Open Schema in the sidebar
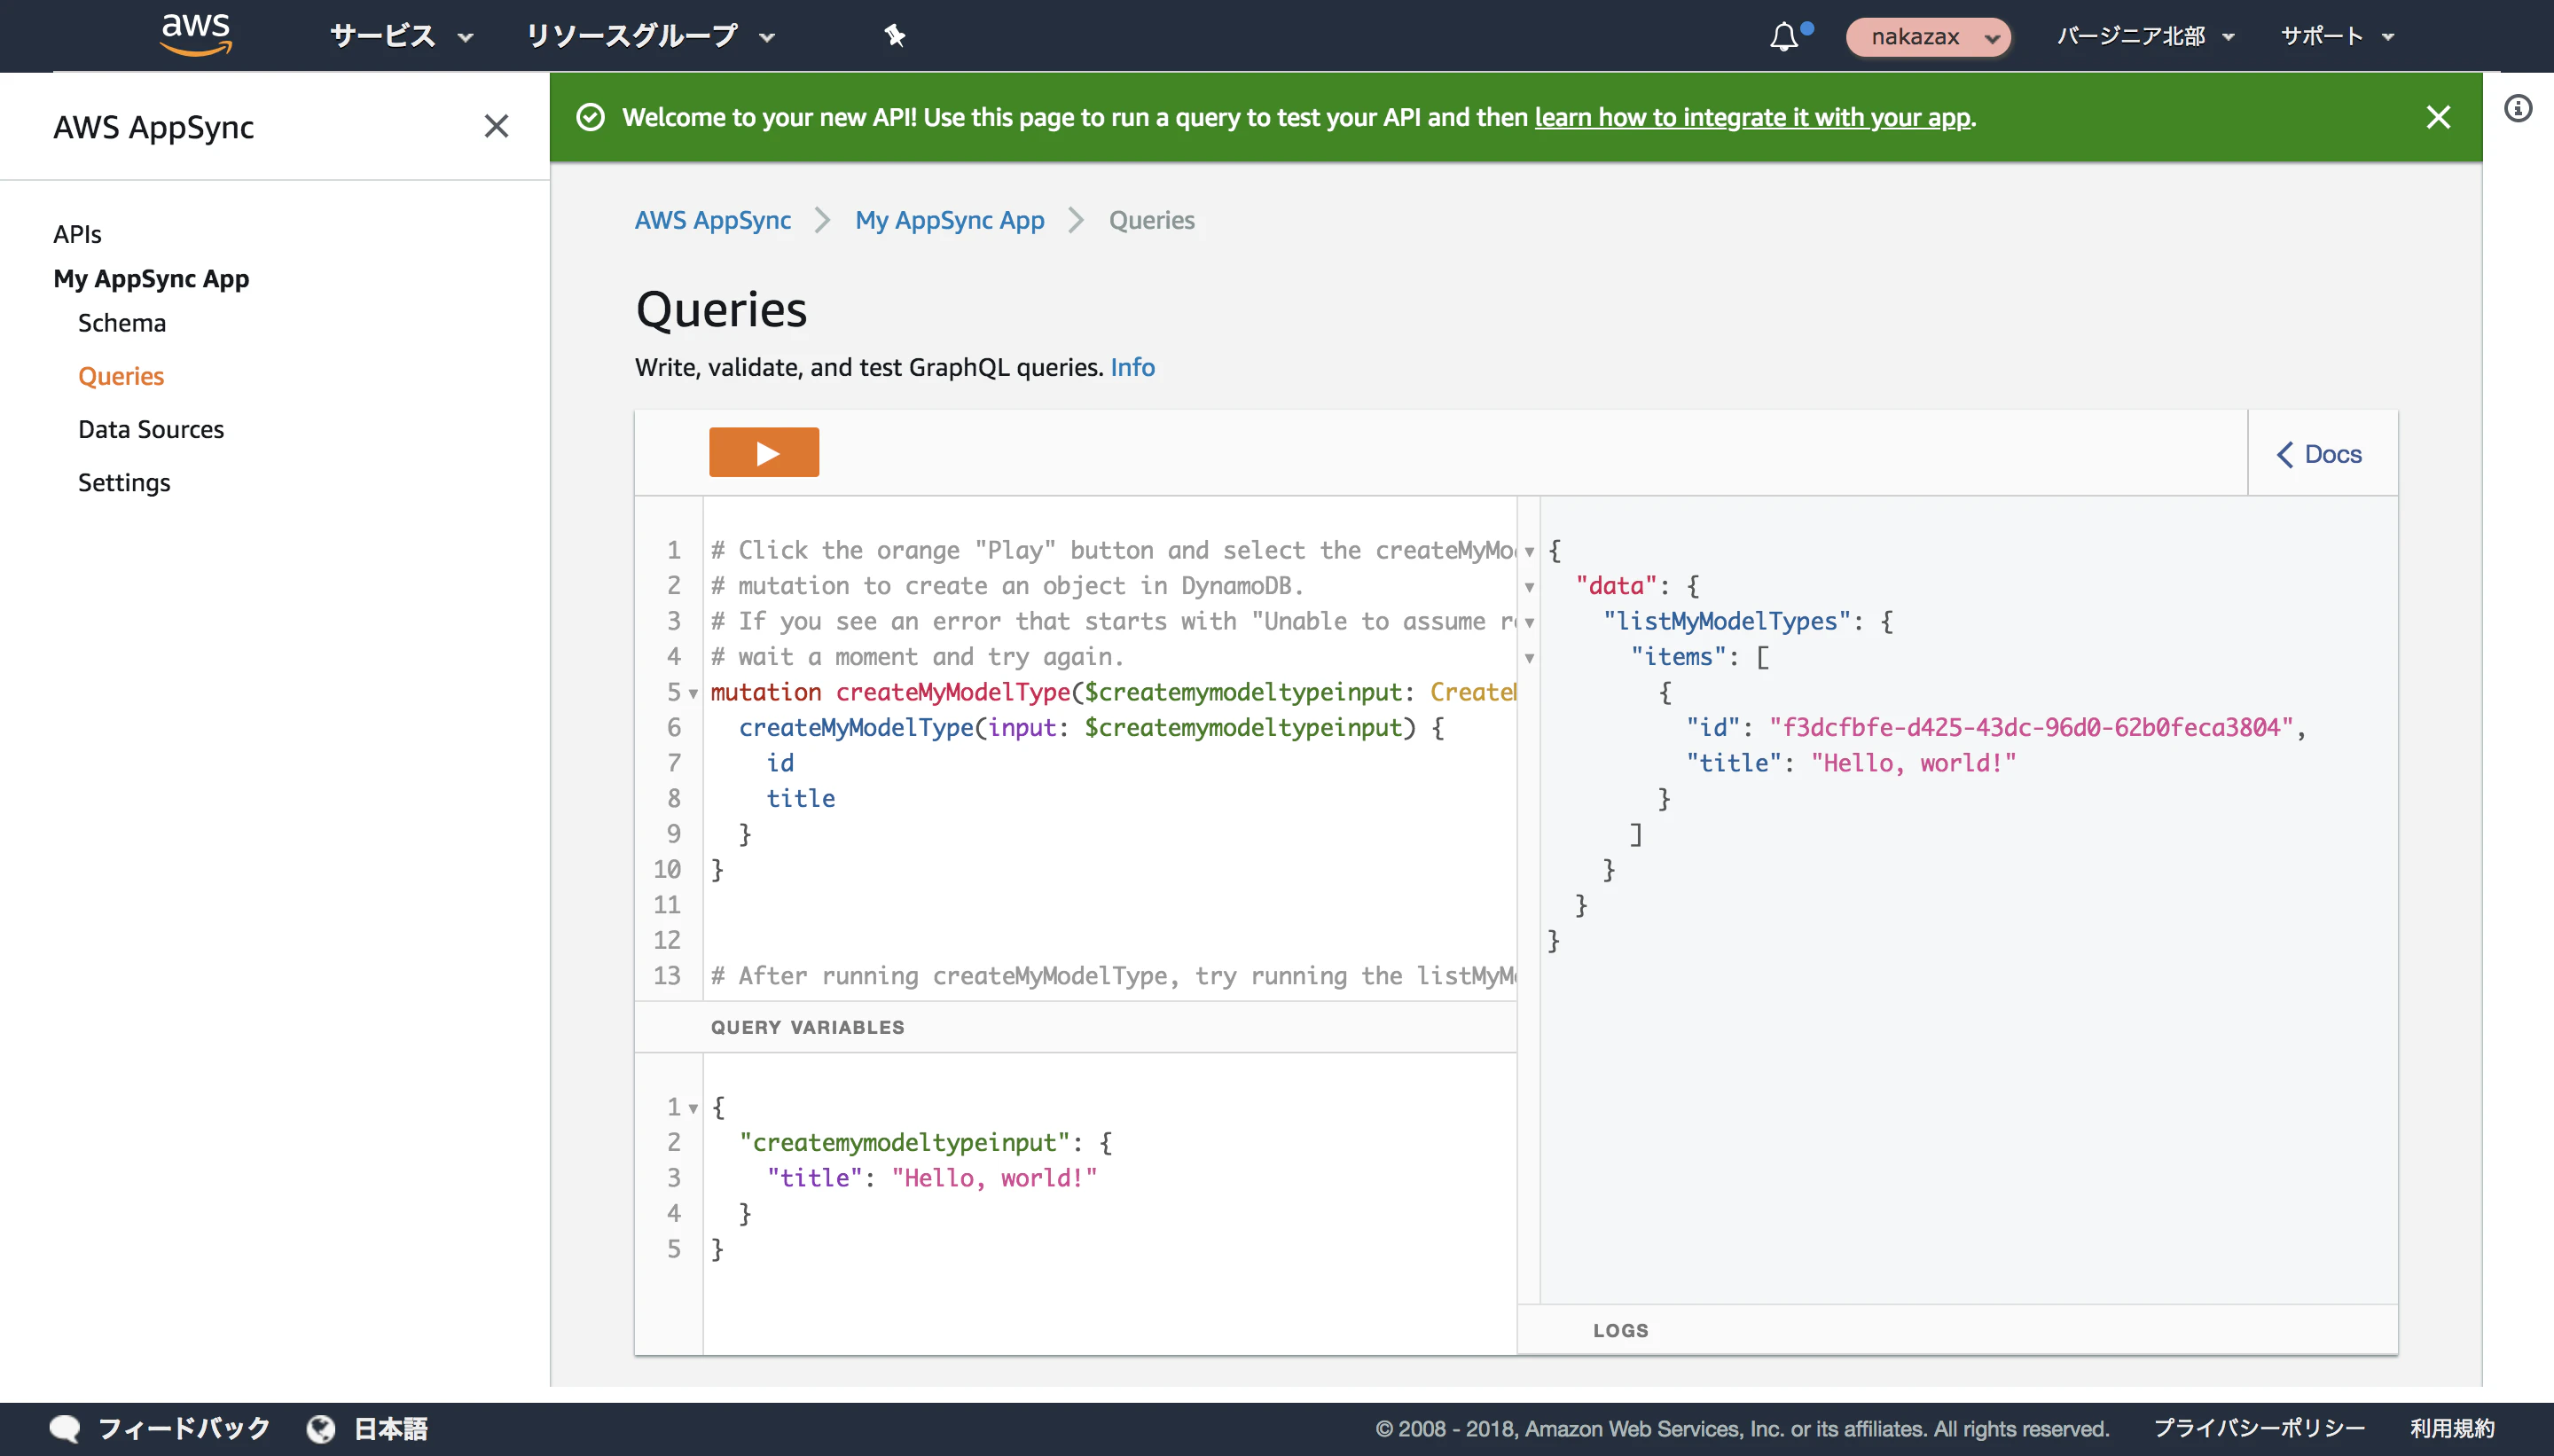Viewport: 2554px width, 1456px height. click(122, 323)
